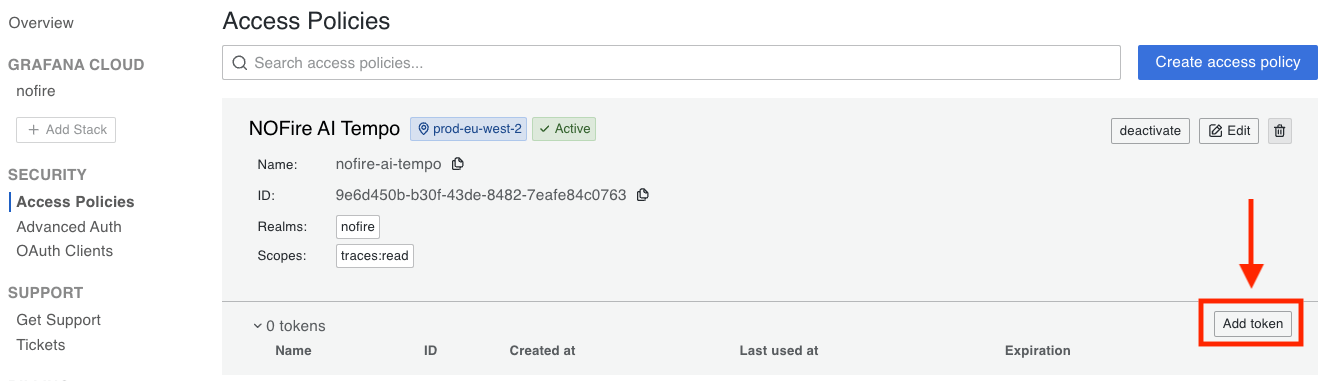Delete the NOFire AI Tempo policy
1332x381 pixels.
pyautogui.click(x=1280, y=131)
